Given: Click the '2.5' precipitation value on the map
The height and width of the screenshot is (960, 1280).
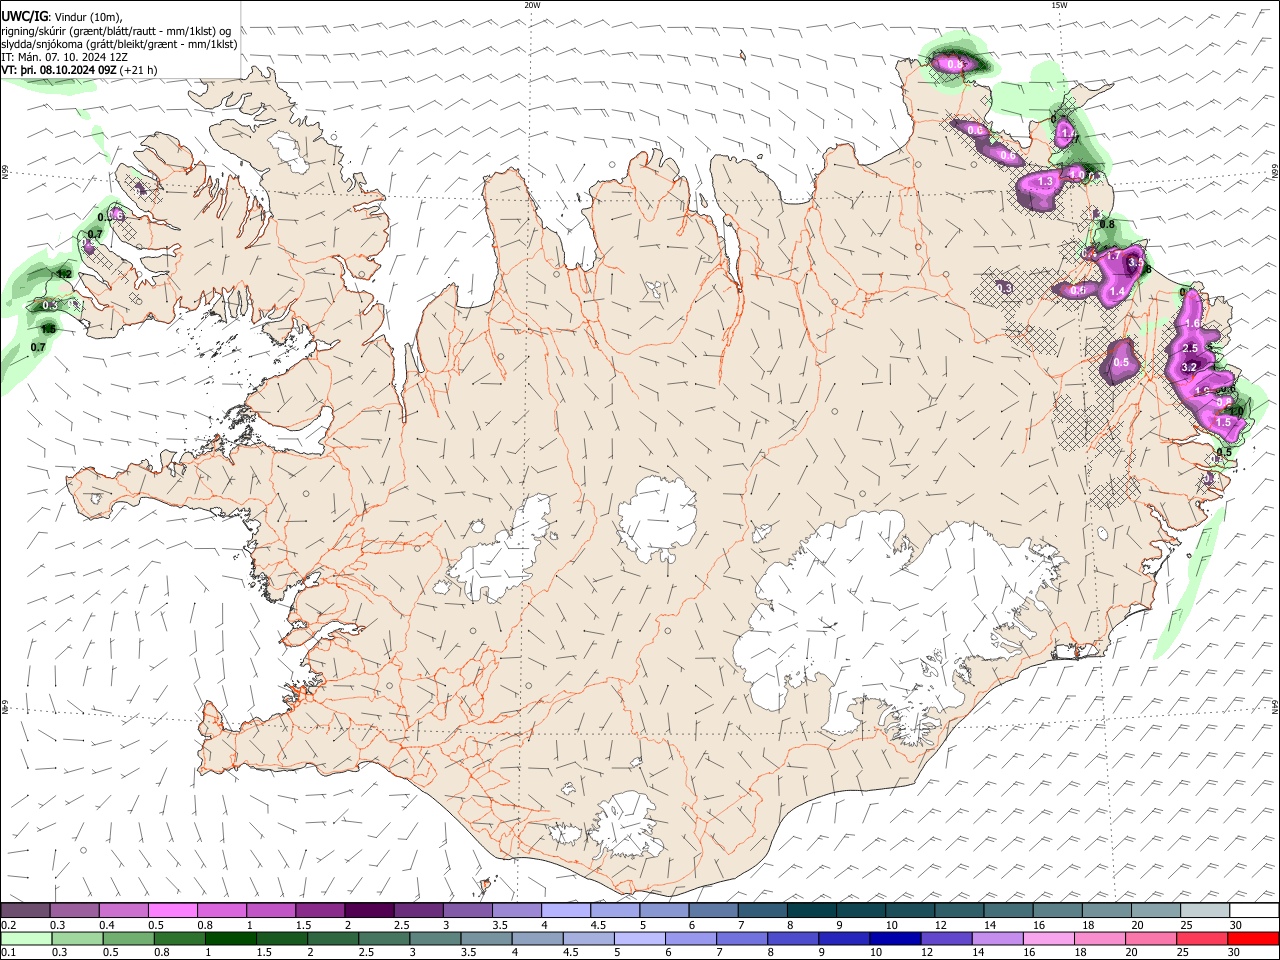Looking at the screenshot, I should coord(1190,348).
